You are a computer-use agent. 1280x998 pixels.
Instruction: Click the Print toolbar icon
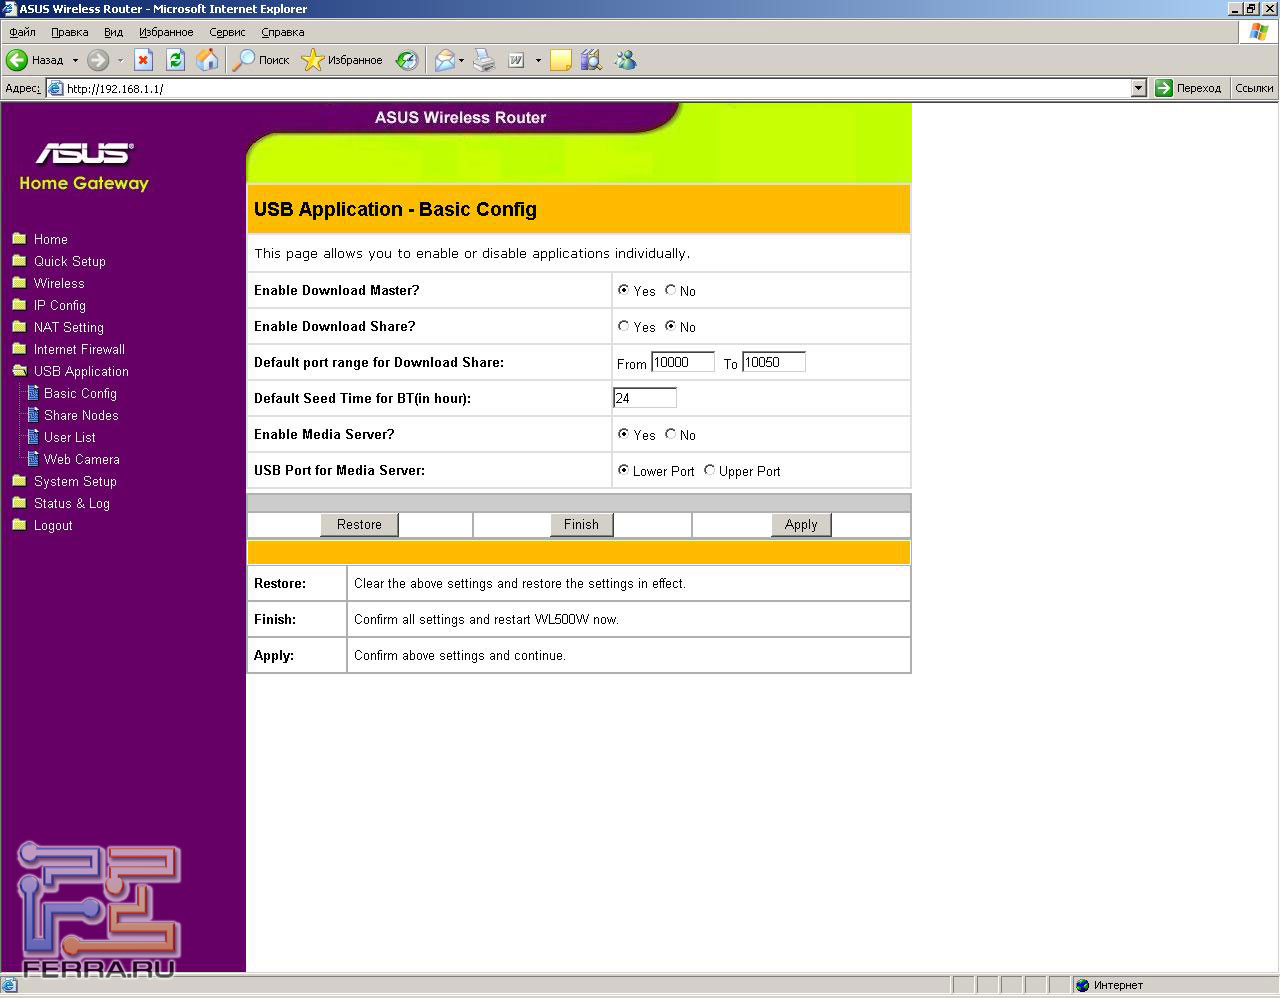click(x=484, y=61)
